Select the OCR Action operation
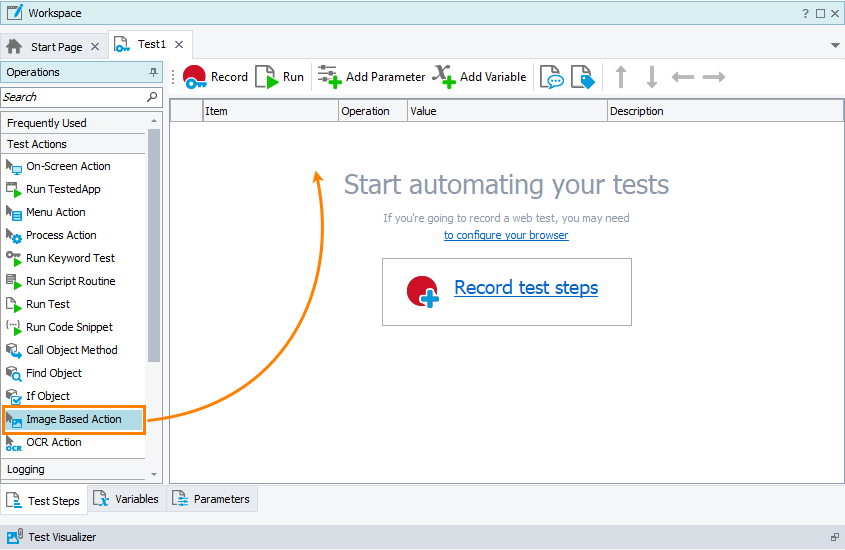Viewport: 845px width, 550px height. click(x=54, y=442)
